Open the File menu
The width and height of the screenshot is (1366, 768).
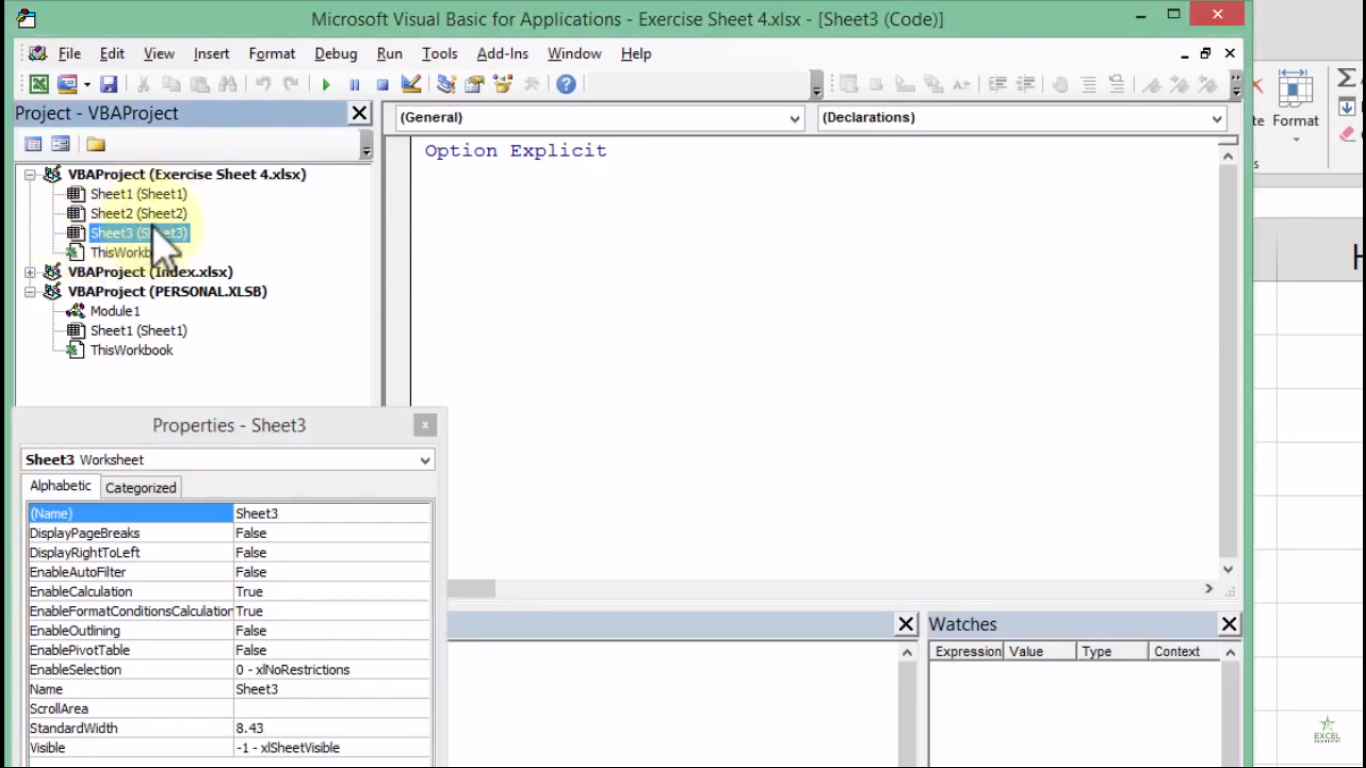[69, 54]
